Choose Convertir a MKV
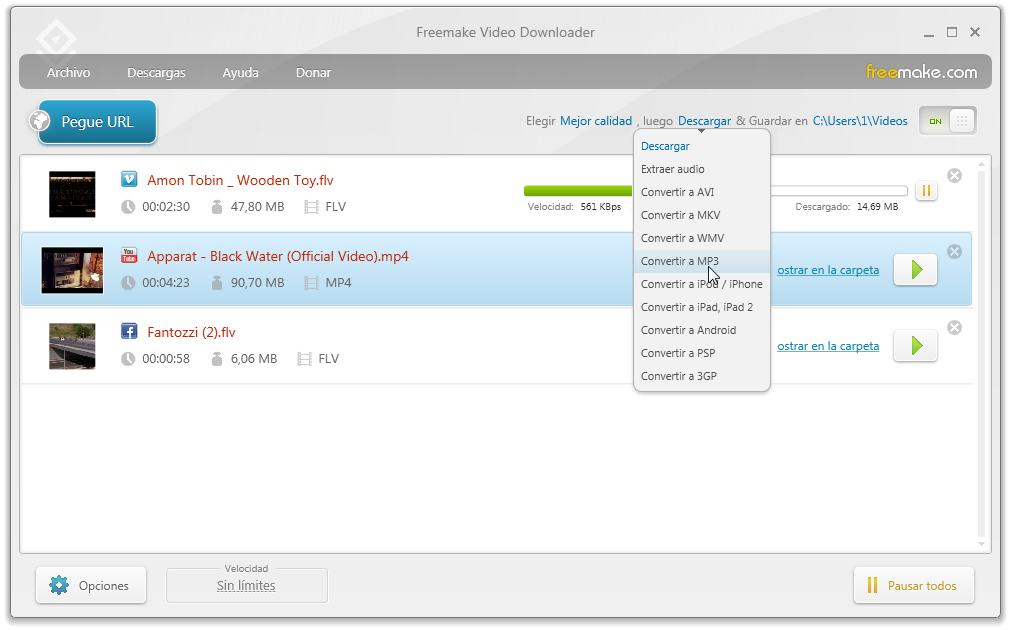The height and width of the screenshot is (630, 1015). click(x=702, y=215)
